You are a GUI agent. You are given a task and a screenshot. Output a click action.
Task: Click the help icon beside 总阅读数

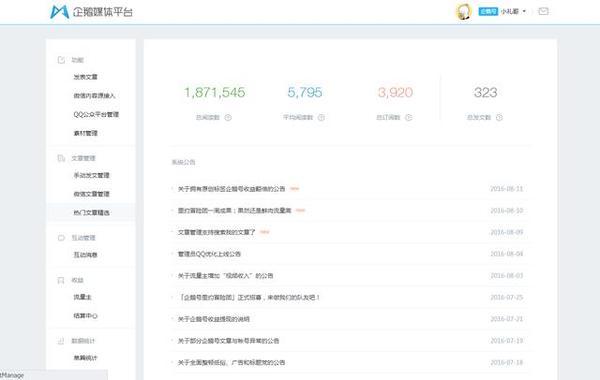pos(228,117)
